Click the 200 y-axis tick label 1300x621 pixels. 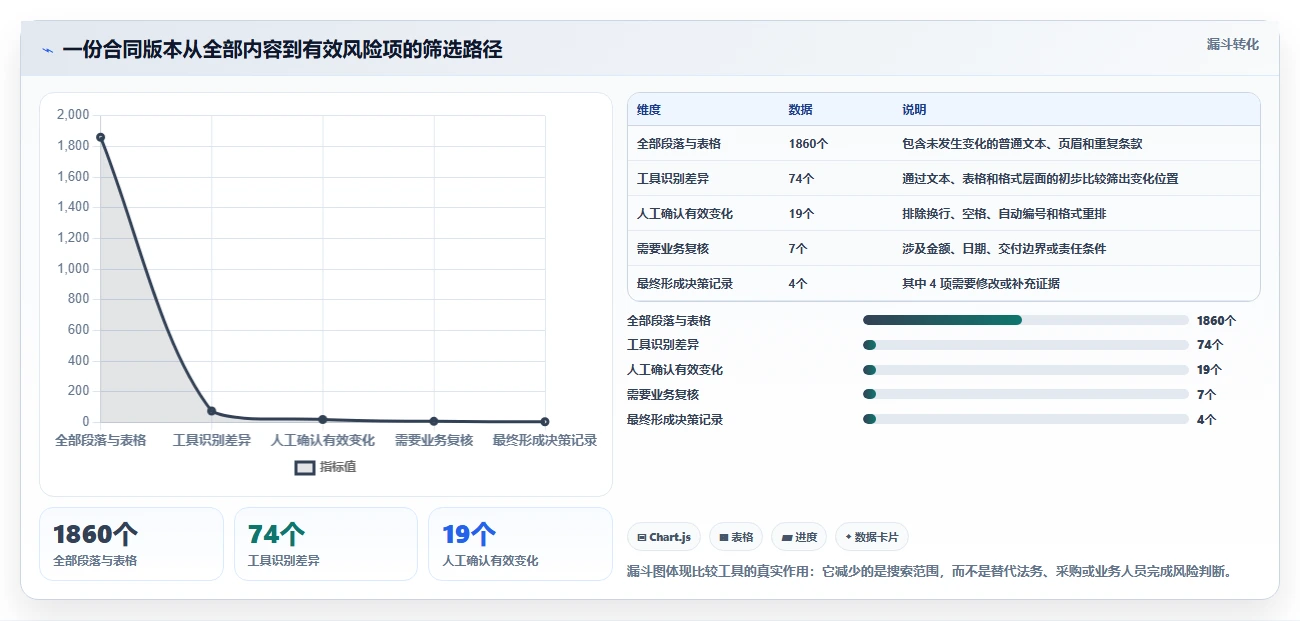coord(78,391)
